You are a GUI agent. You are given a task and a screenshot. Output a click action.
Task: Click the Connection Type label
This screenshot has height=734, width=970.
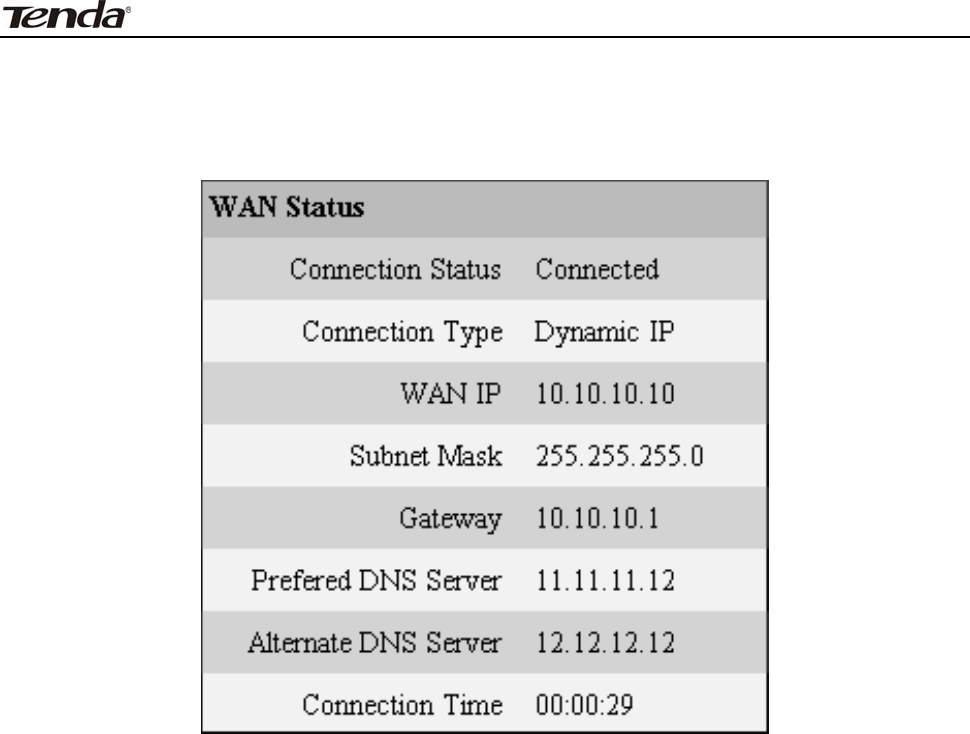coord(402,332)
